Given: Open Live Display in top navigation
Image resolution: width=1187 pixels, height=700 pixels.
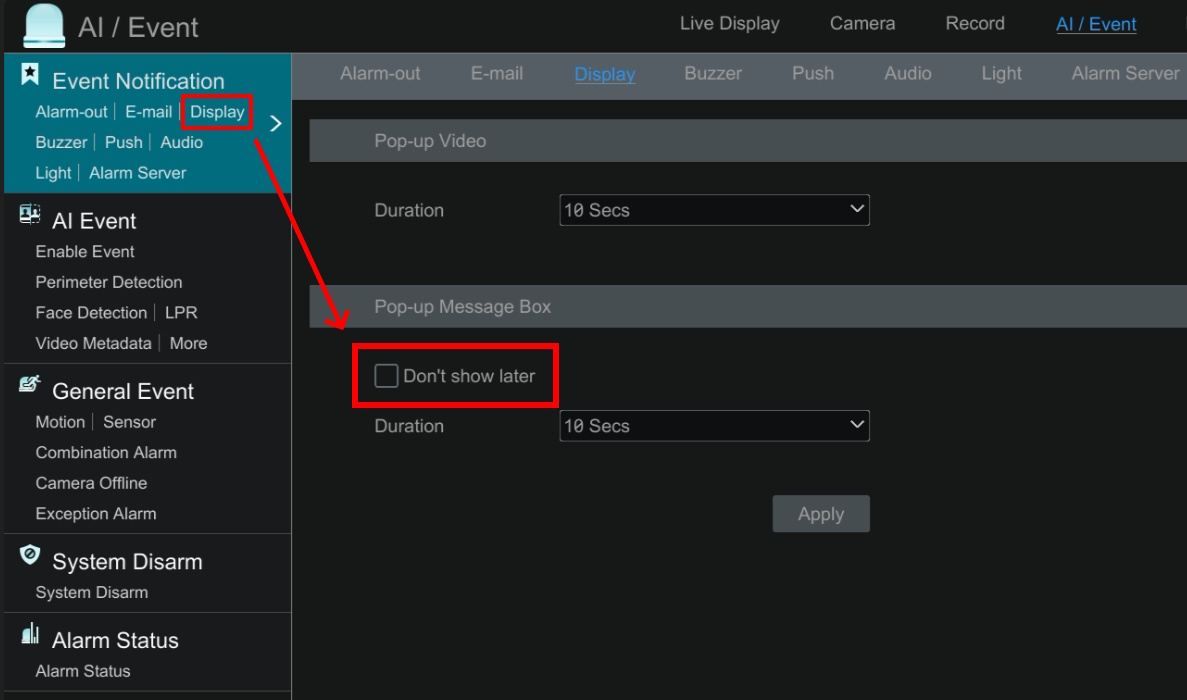Looking at the screenshot, I should pyautogui.click(x=729, y=24).
